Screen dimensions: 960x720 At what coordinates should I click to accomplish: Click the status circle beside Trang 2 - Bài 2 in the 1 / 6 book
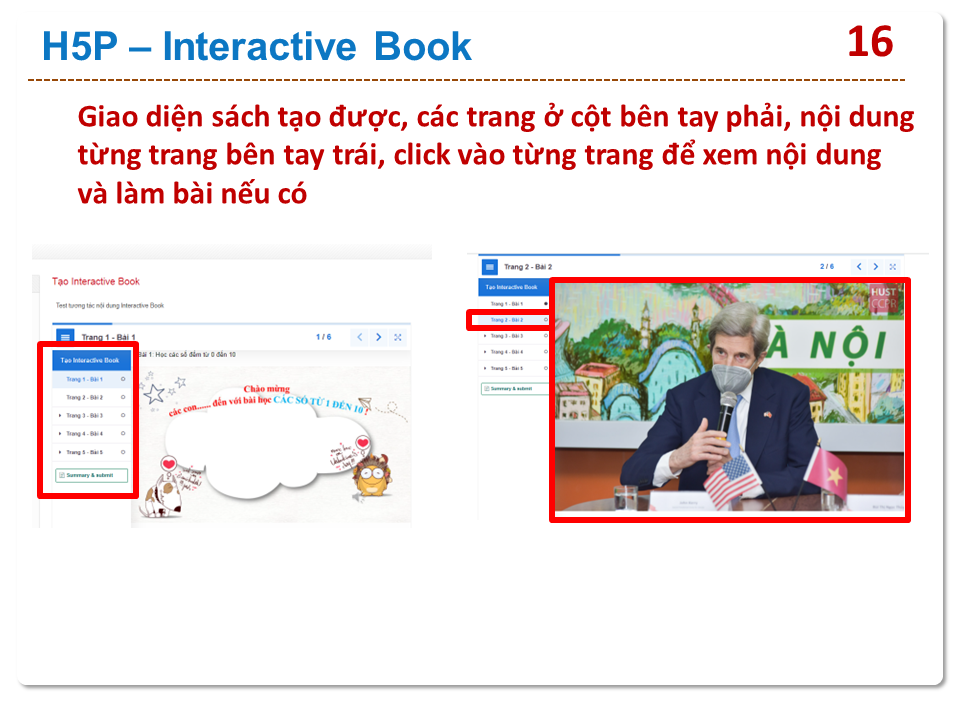click(123, 397)
